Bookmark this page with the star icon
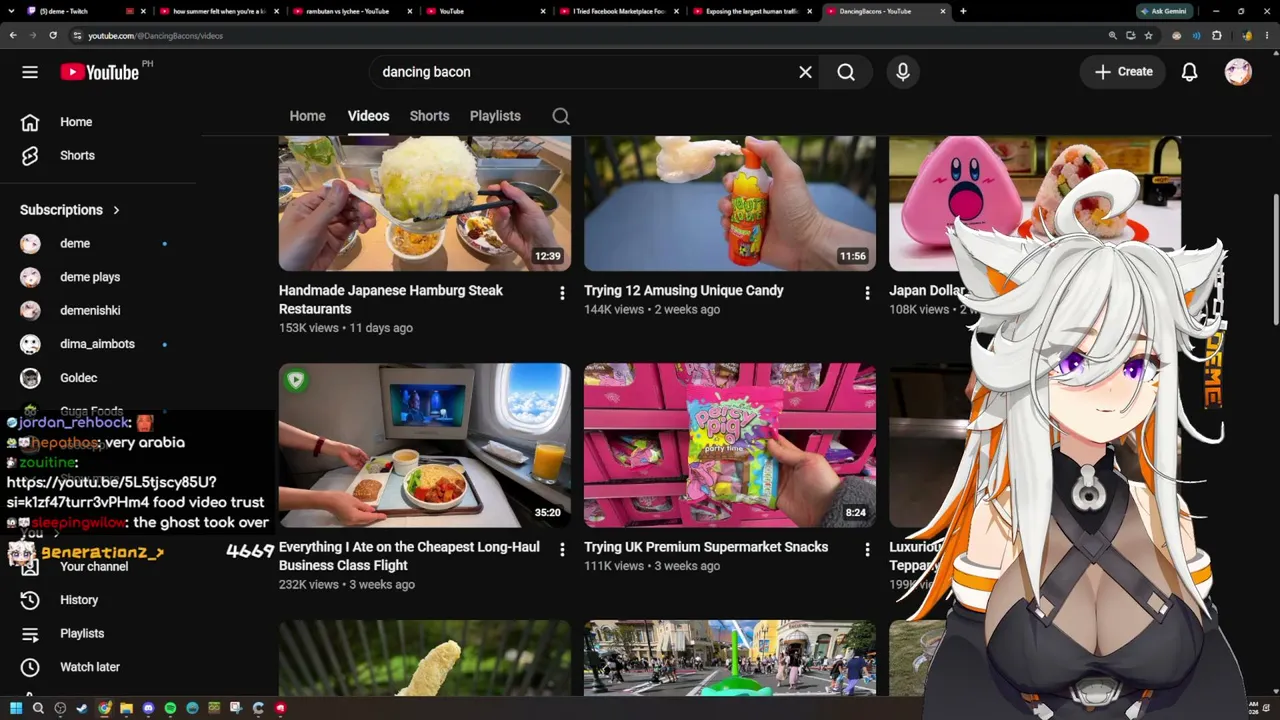 (x=1149, y=35)
